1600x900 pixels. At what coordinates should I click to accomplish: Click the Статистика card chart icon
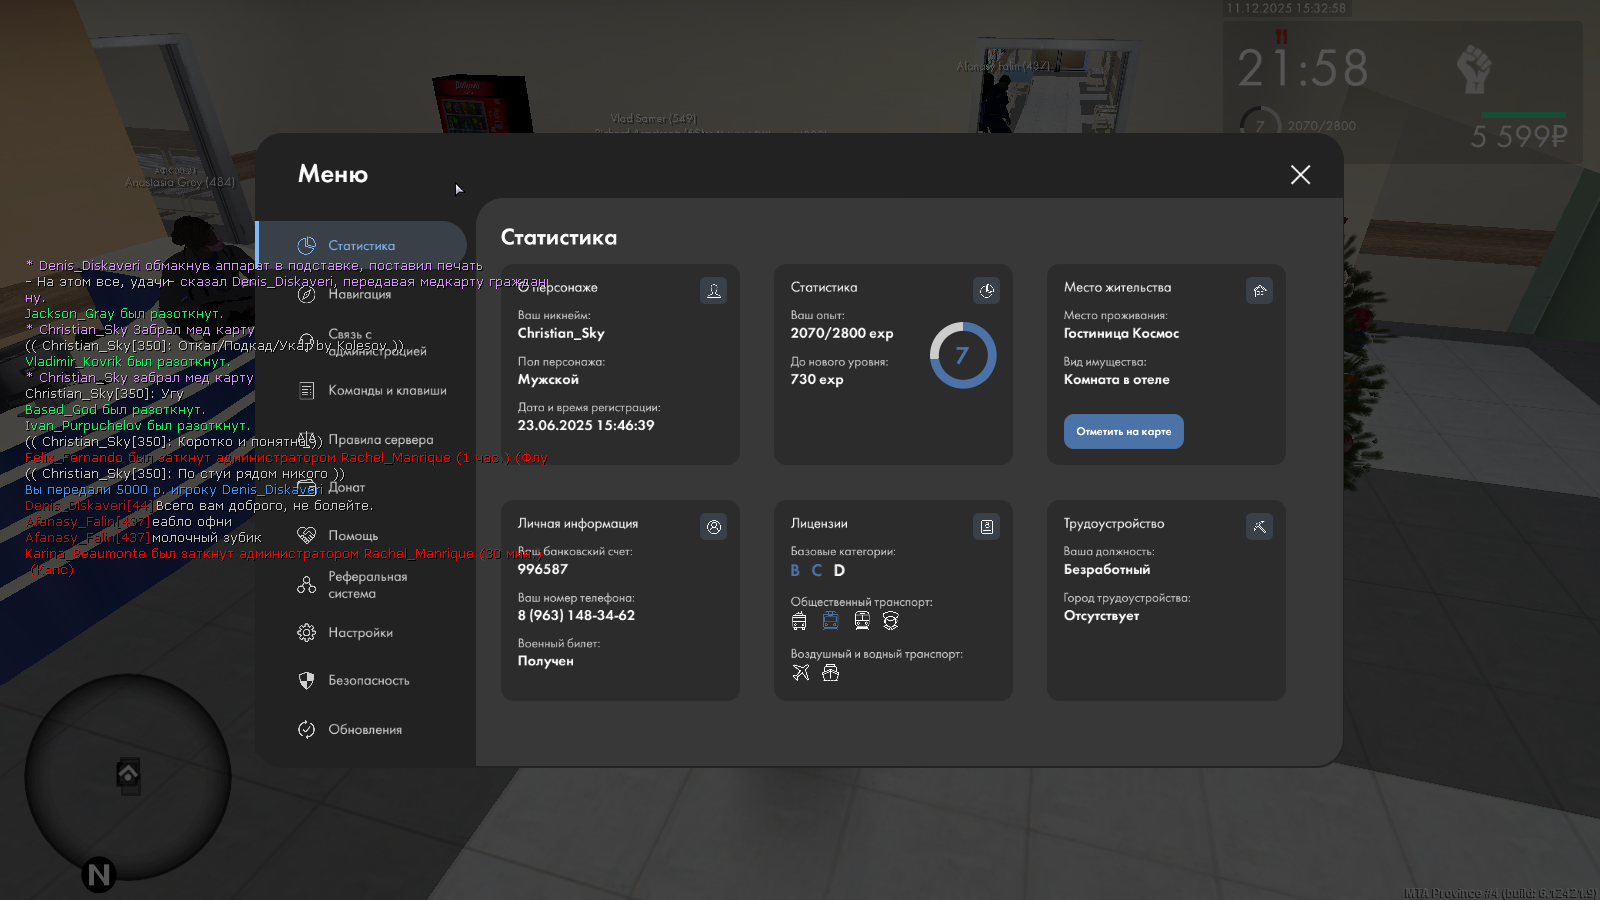tap(986, 291)
